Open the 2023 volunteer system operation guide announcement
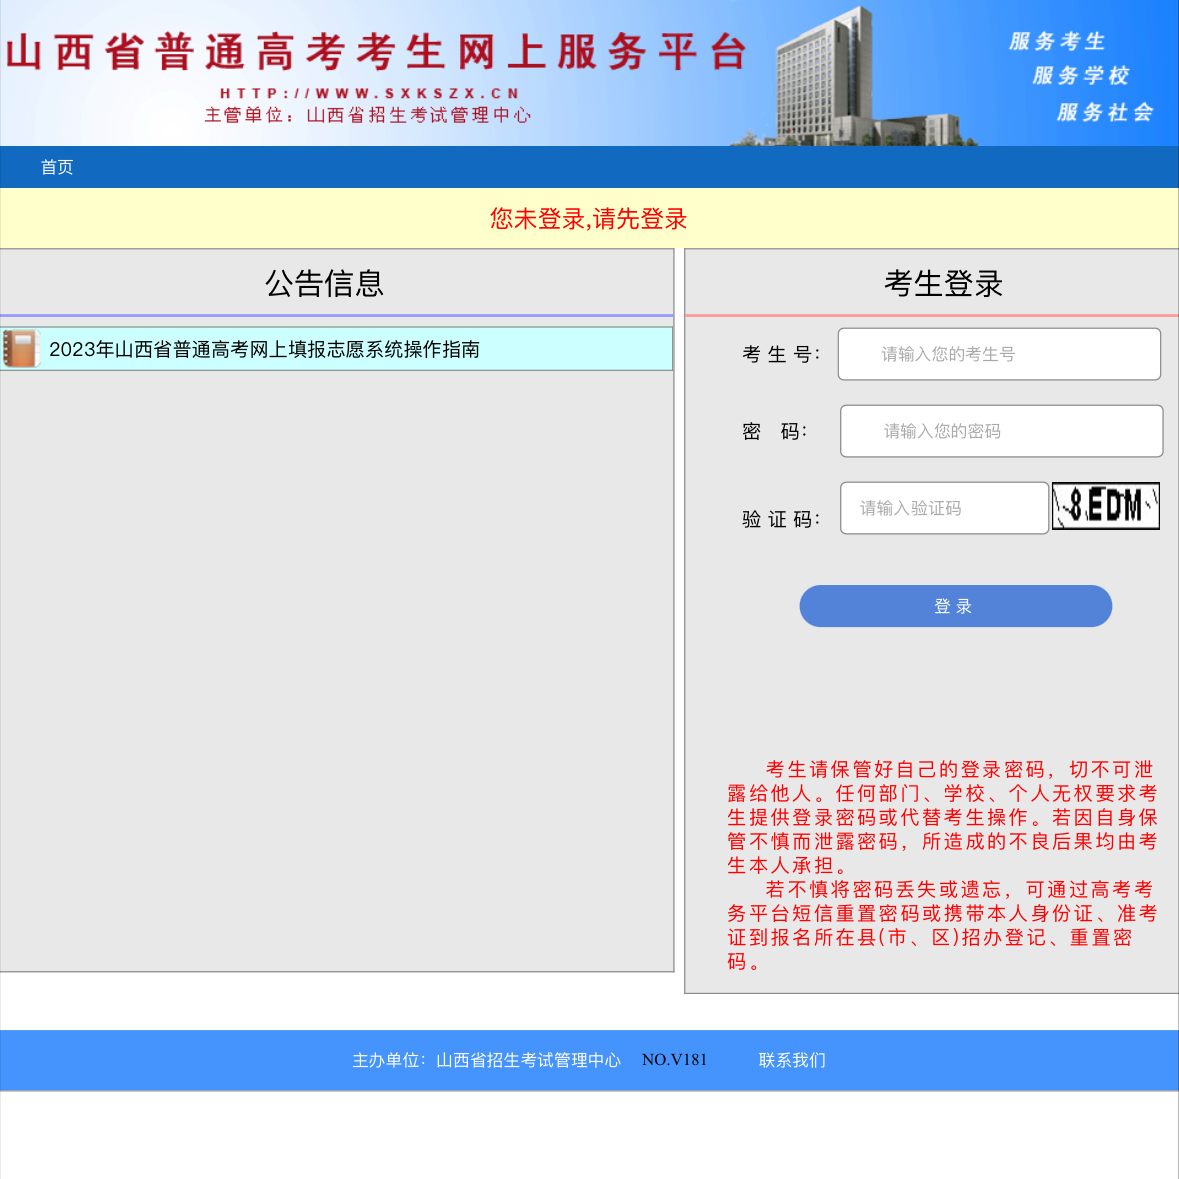This screenshot has height=1179, width=1179. pyautogui.click(x=266, y=349)
